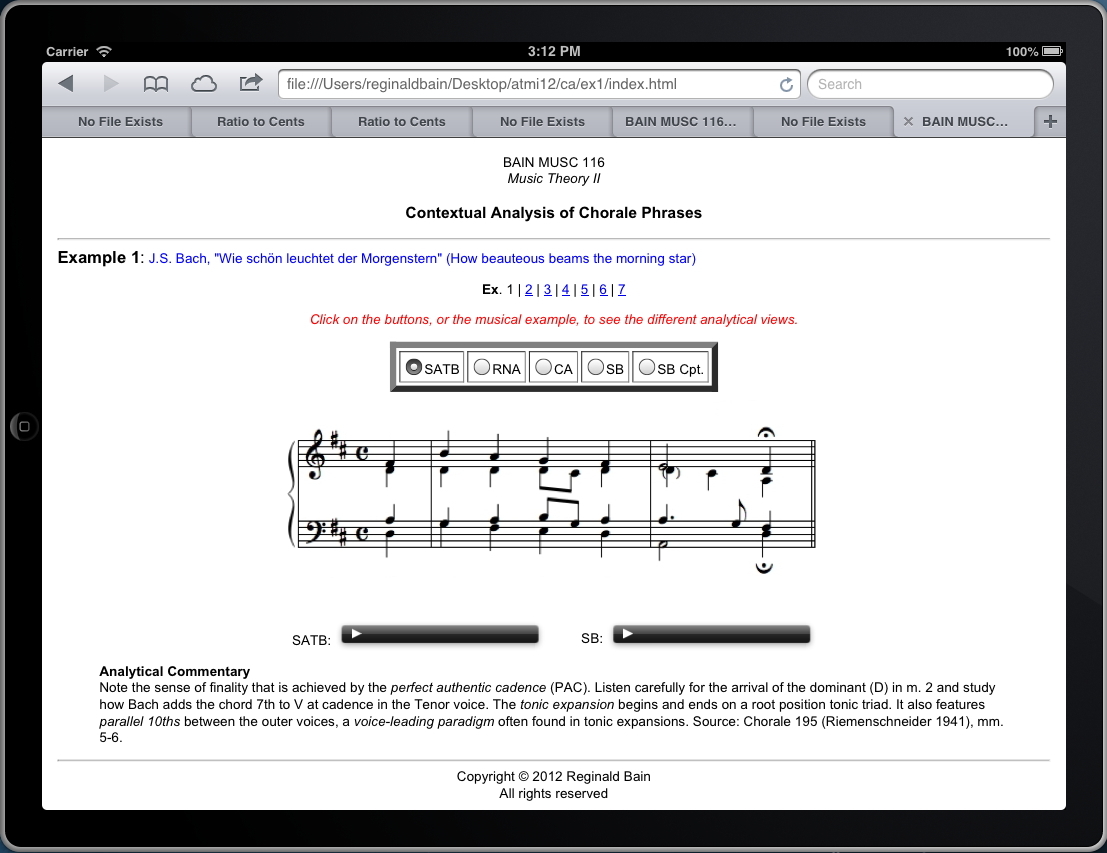The width and height of the screenshot is (1107, 853).
Task: Go to example 7 link
Action: tap(621, 290)
